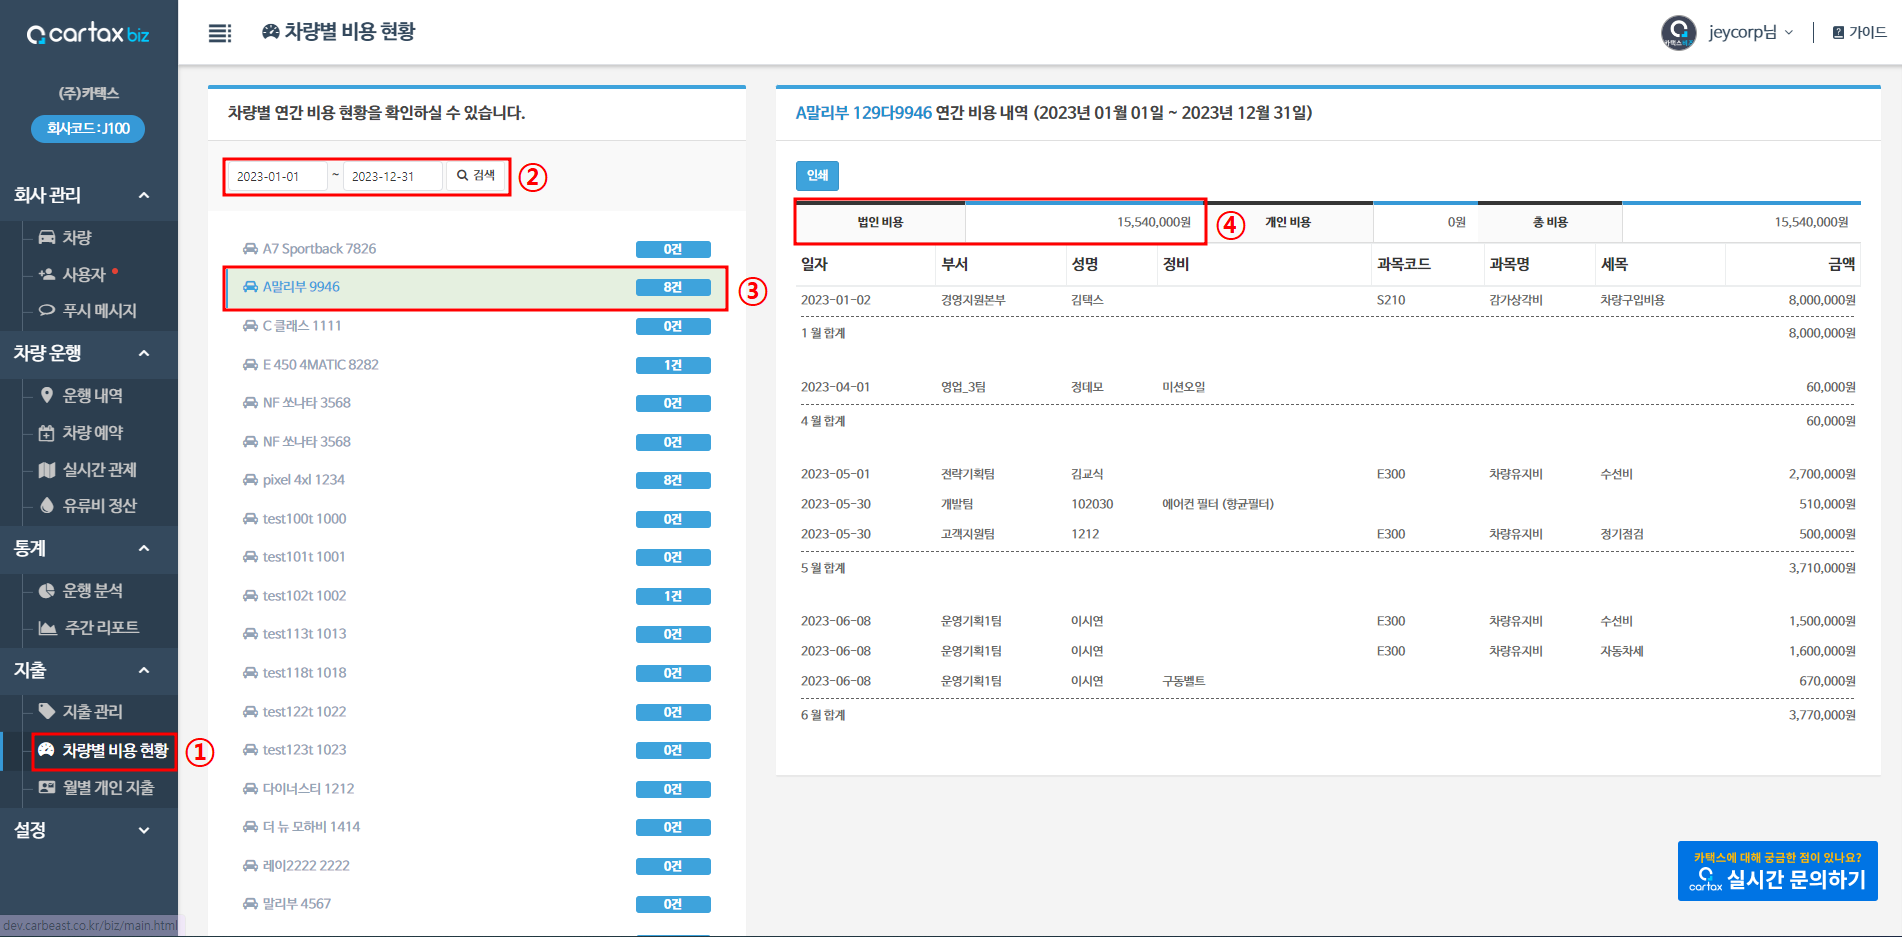
Task: Open the jeycorp user avatar
Action: point(1678,32)
